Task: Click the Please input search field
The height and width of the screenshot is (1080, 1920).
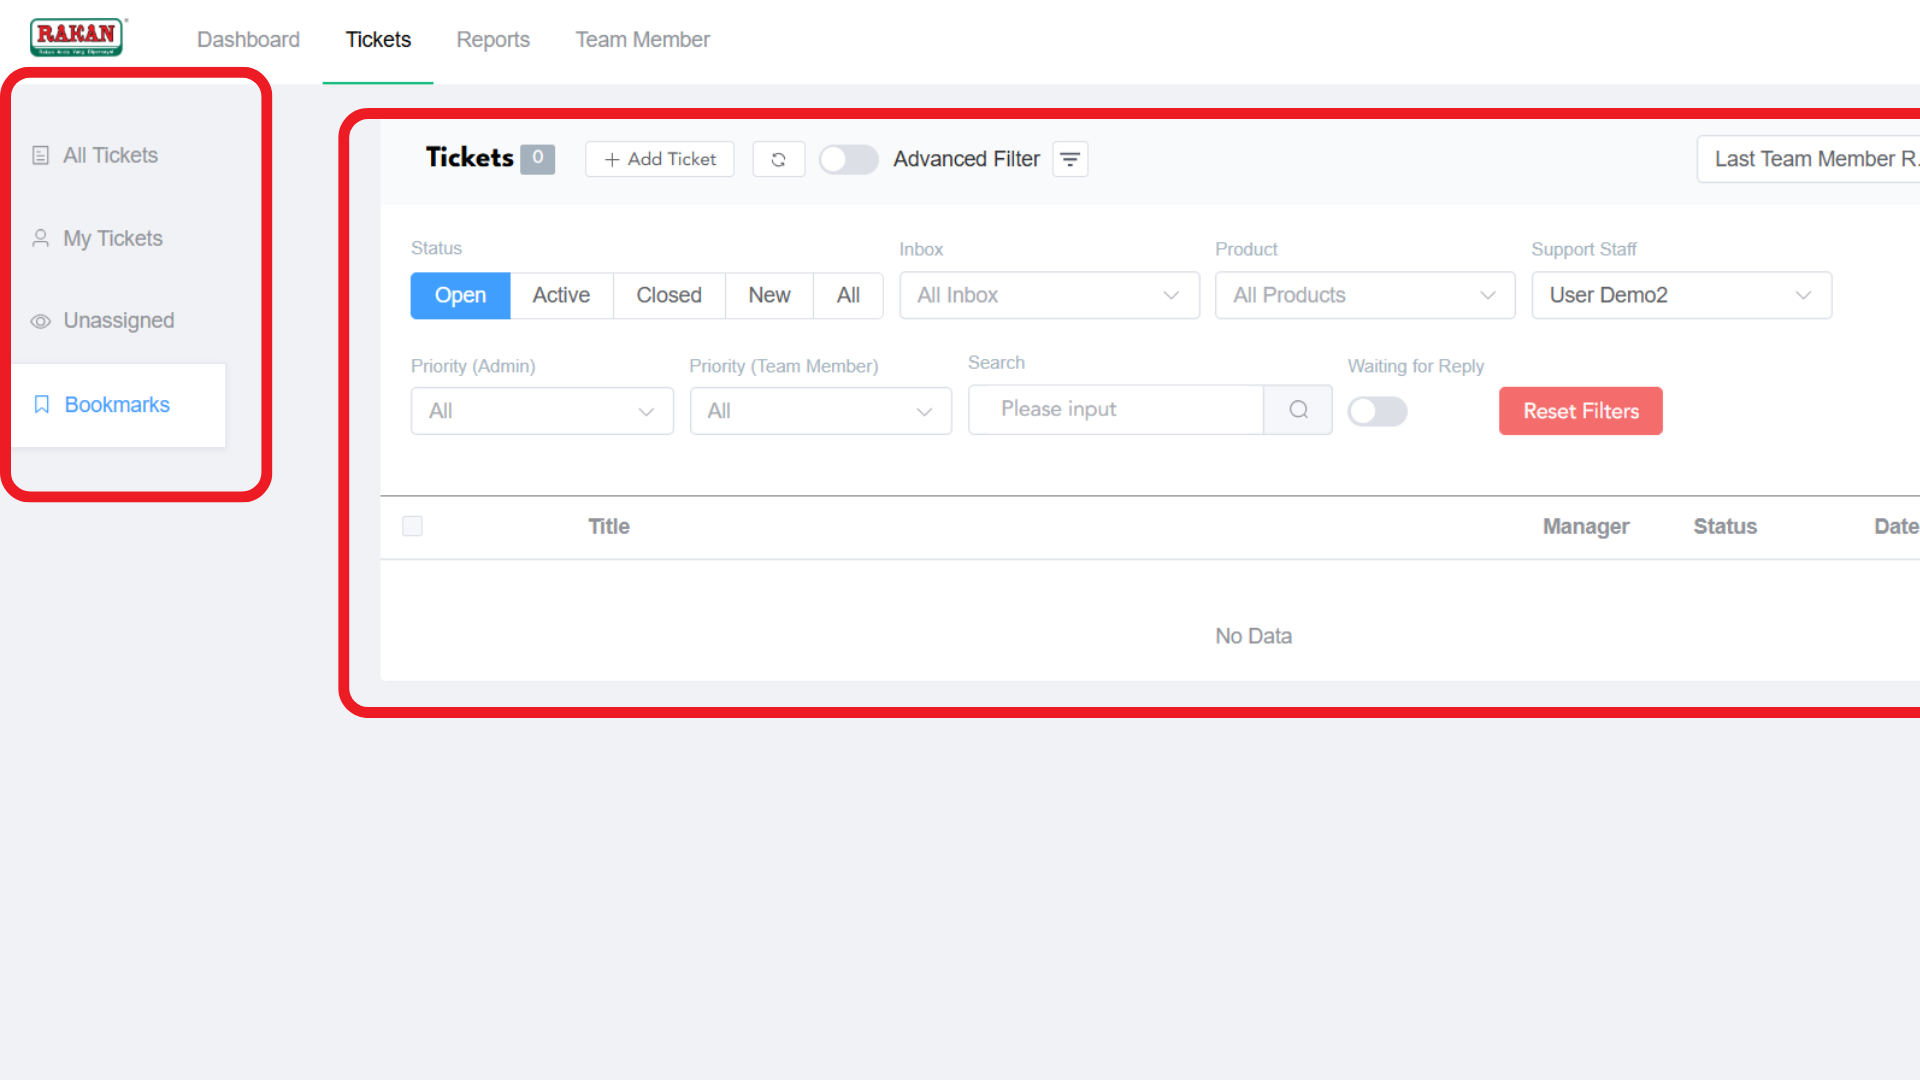Action: click(1116, 410)
